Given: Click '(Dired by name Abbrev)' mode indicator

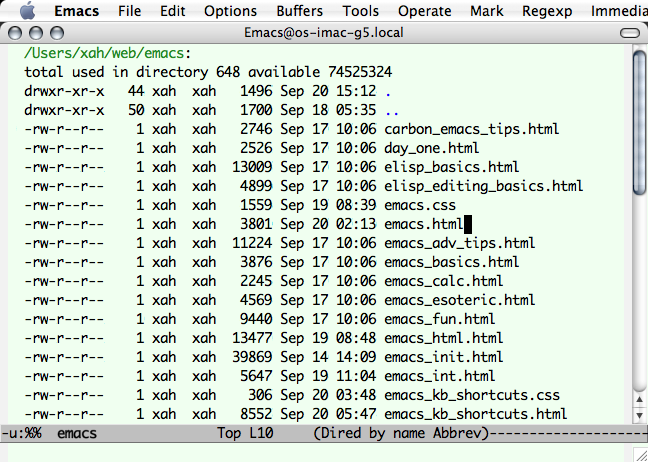Looking at the screenshot, I should pos(401,433).
